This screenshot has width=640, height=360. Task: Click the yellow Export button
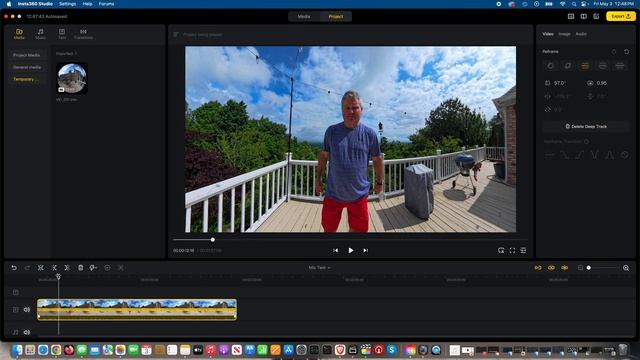click(x=620, y=16)
